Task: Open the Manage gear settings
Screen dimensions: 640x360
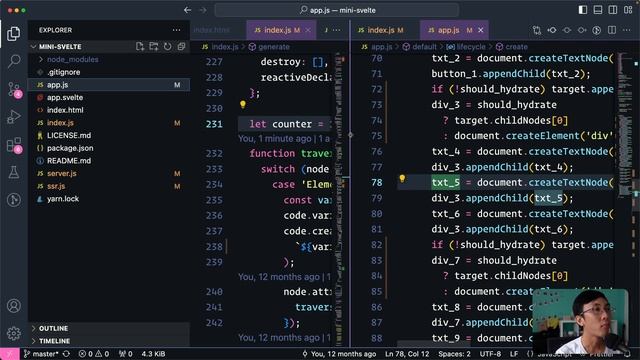Action: (x=13, y=333)
